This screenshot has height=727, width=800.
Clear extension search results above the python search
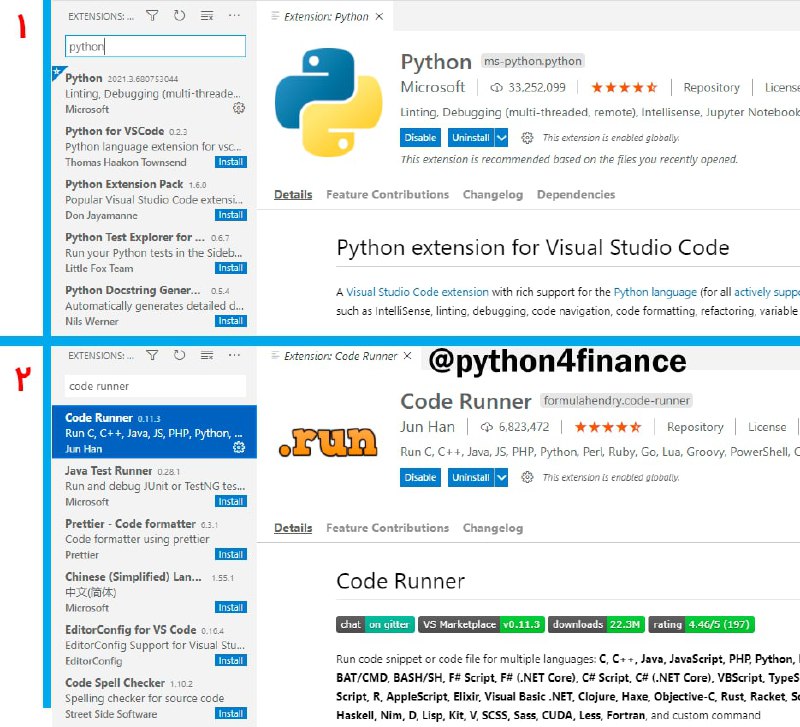tap(207, 16)
